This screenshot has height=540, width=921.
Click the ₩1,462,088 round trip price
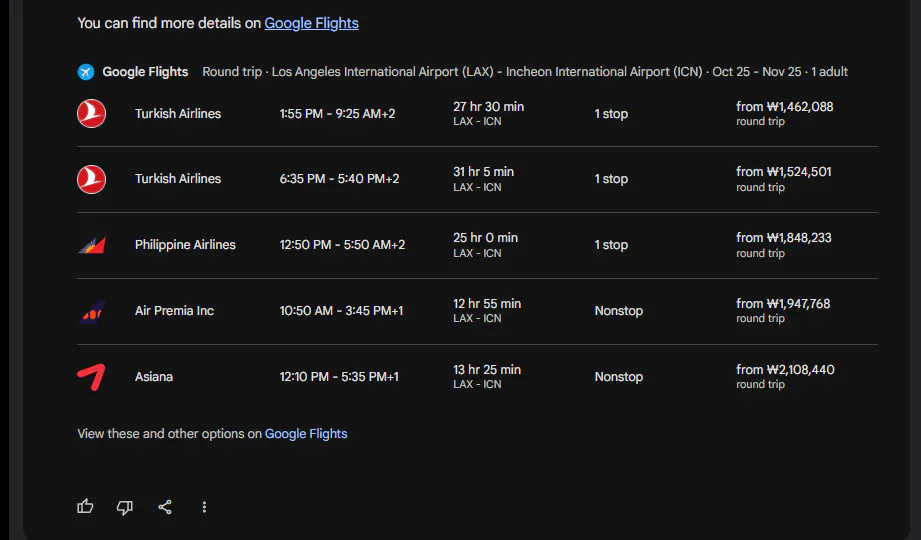tap(785, 107)
